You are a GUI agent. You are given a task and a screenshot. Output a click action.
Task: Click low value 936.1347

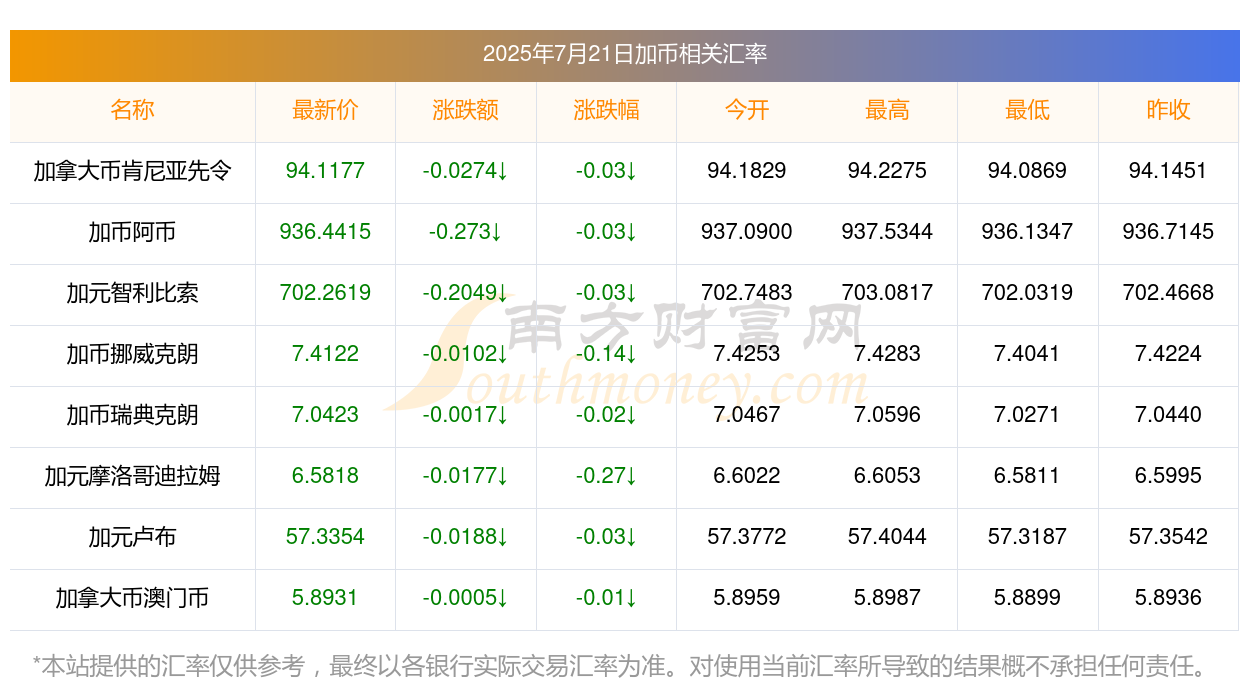(x=1028, y=232)
